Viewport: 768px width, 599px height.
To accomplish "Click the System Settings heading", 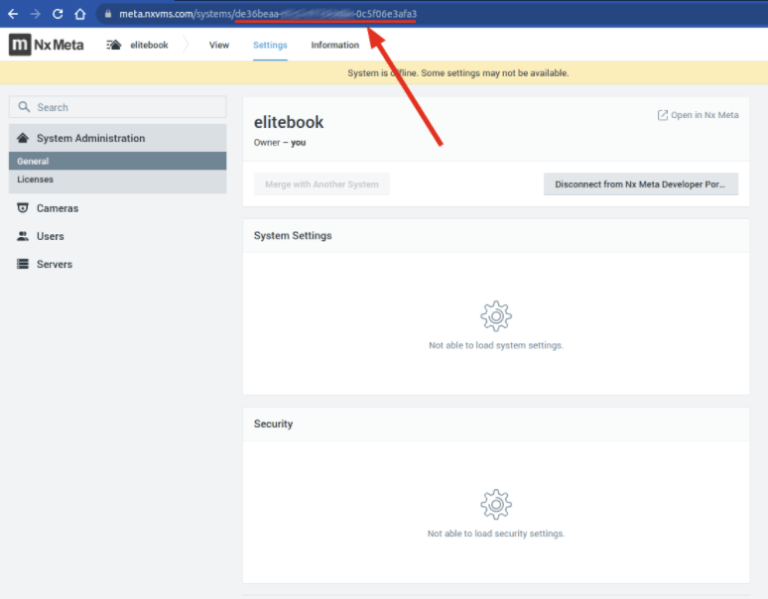I will coord(292,236).
